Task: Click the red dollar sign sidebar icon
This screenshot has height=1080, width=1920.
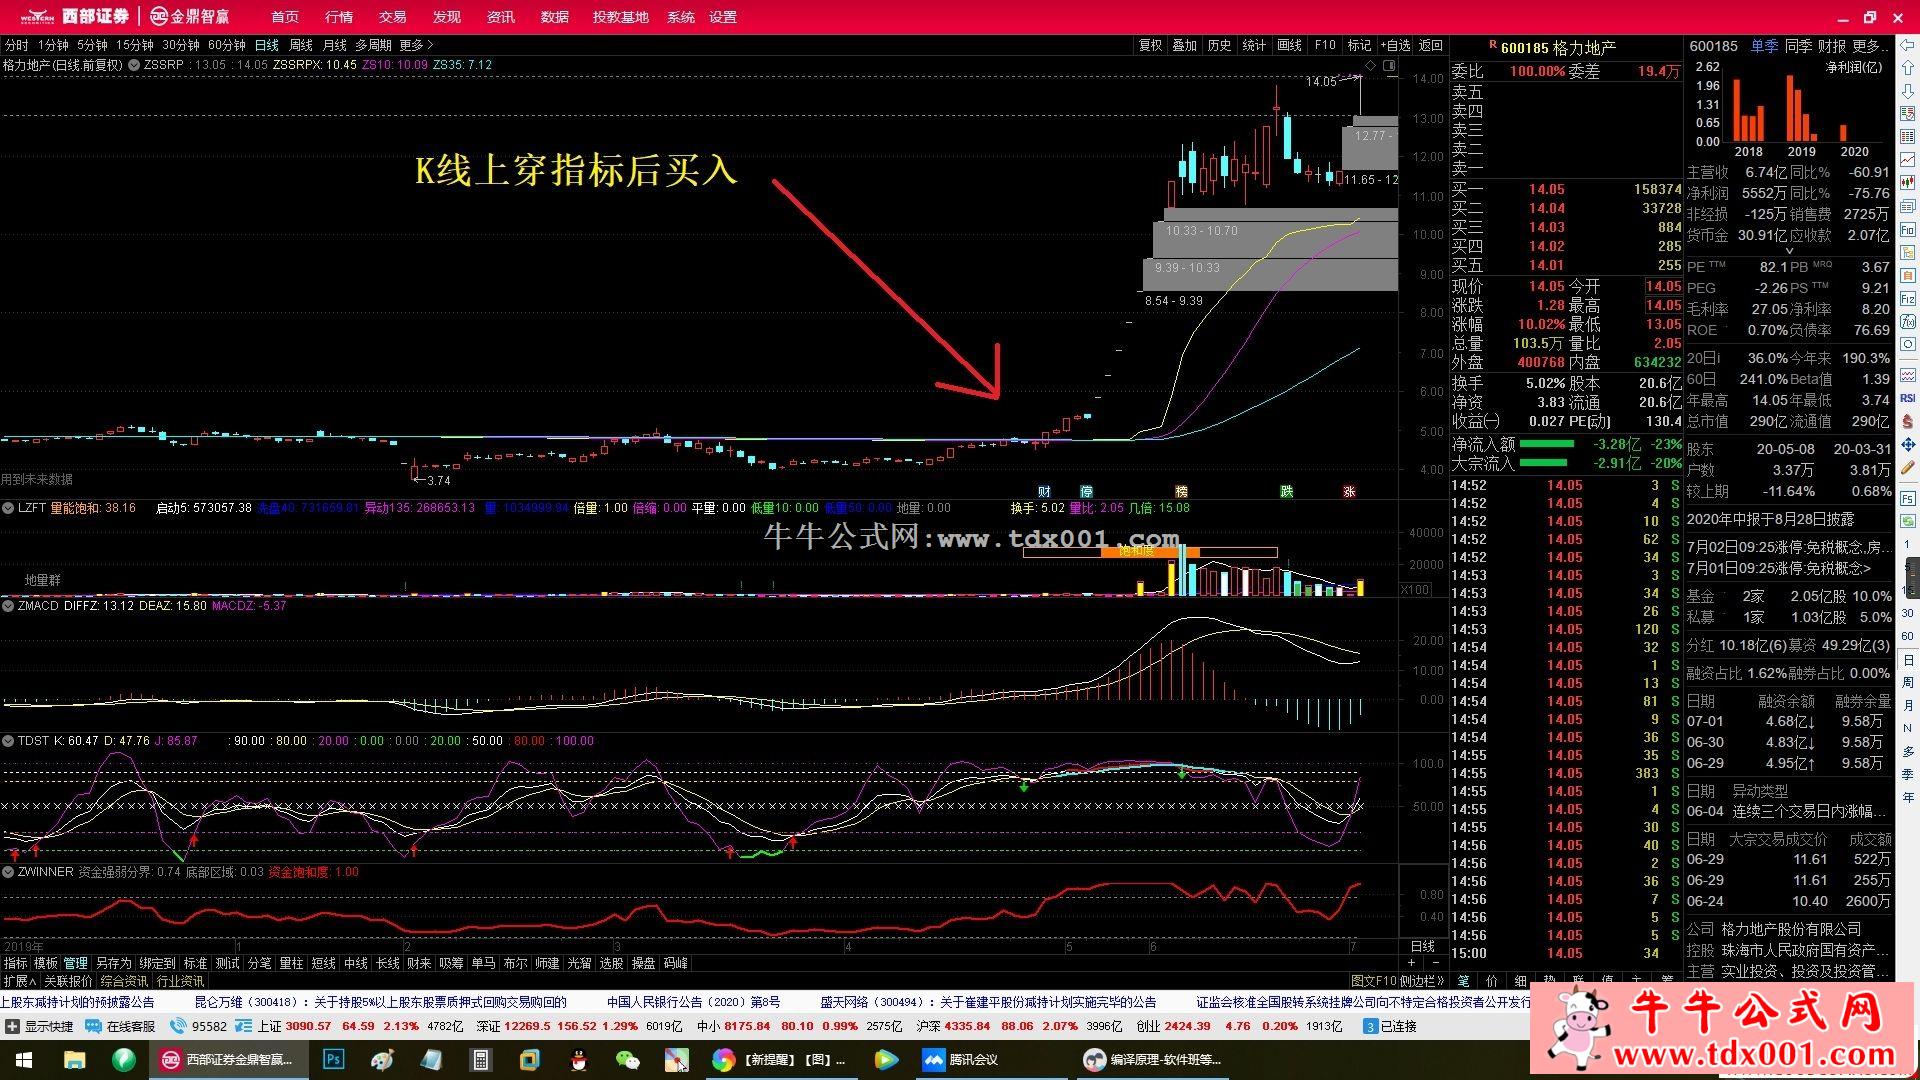Action: pyautogui.click(x=1908, y=421)
